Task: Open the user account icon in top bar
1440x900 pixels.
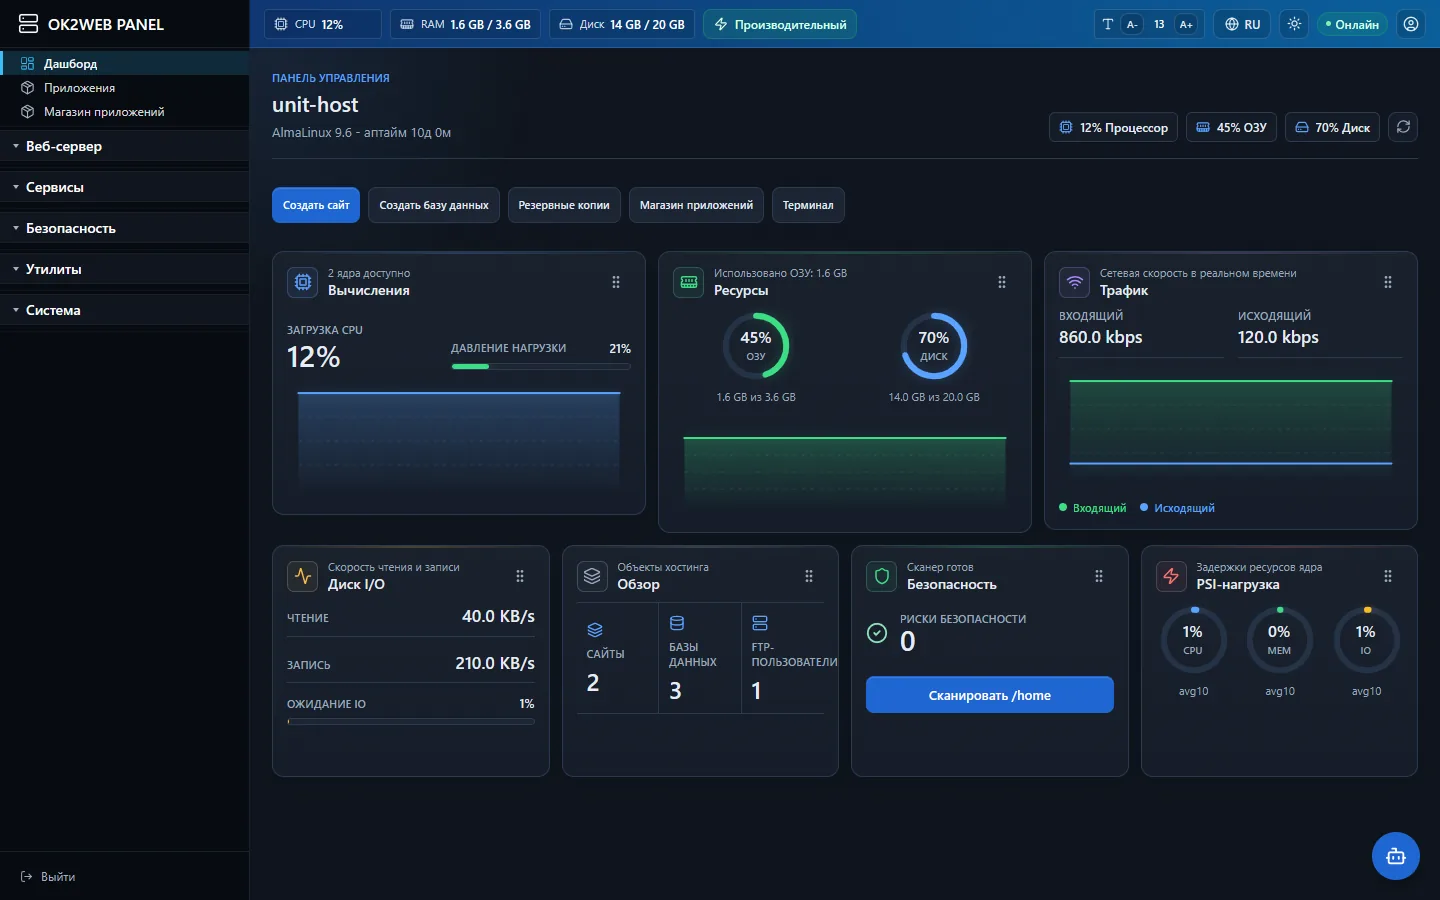Action: [1411, 24]
